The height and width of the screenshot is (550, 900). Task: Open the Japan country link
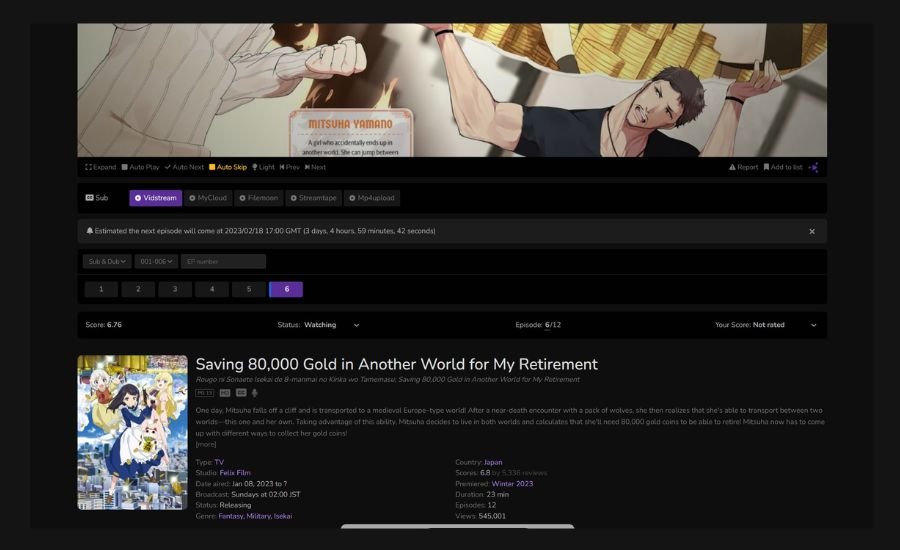pyautogui.click(x=493, y=462)
